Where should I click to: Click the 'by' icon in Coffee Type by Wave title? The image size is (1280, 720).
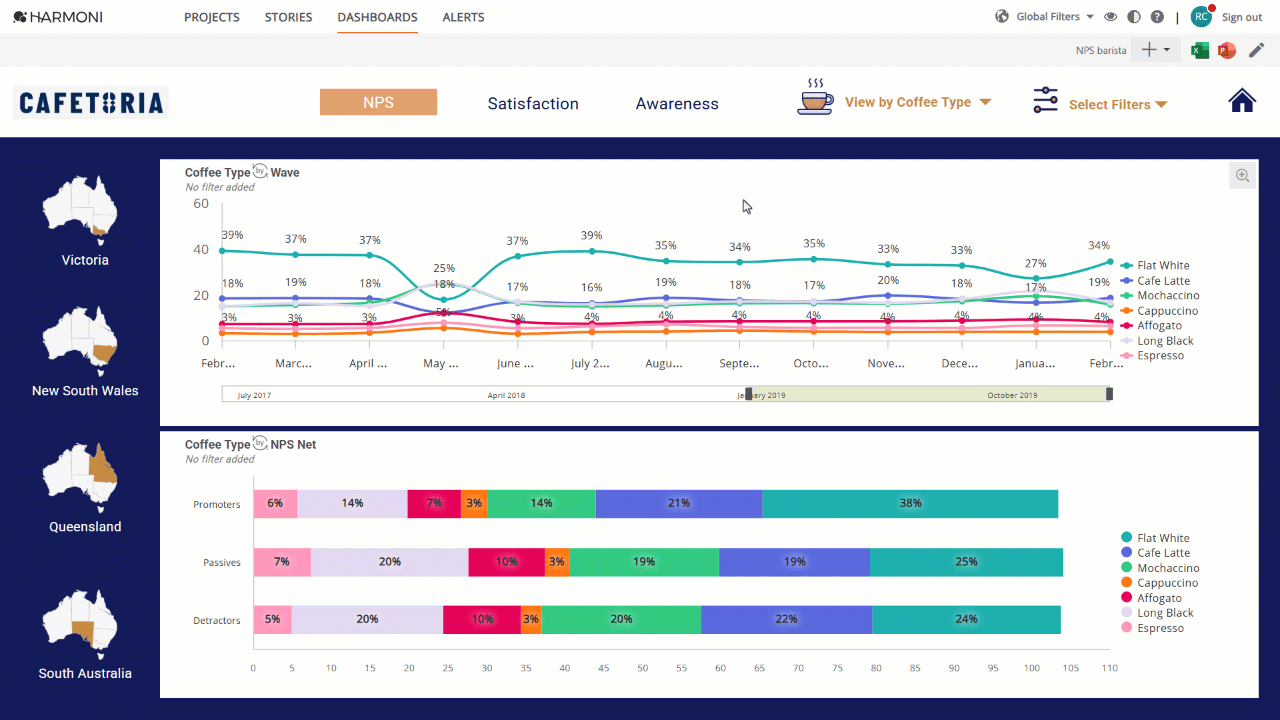tap(261, 171)
